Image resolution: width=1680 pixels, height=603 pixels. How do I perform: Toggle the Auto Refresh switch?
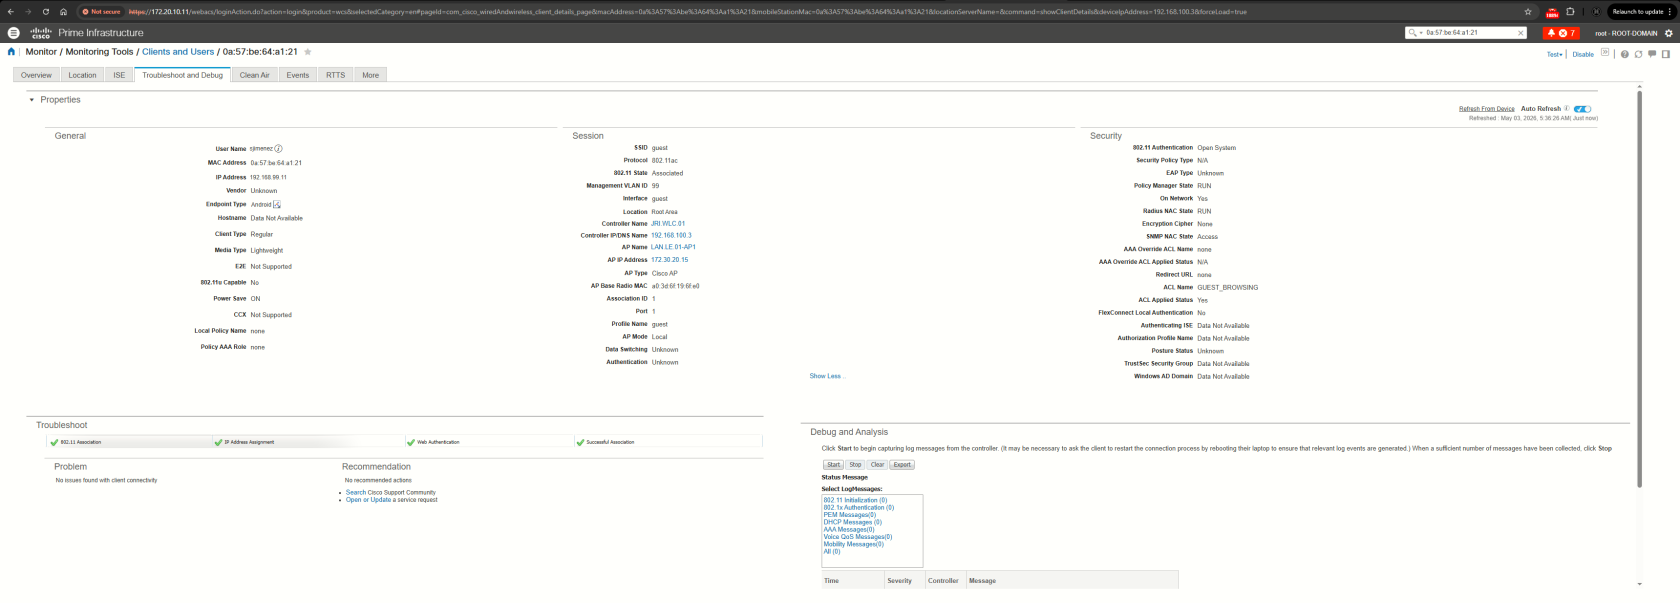[1582, 108]
